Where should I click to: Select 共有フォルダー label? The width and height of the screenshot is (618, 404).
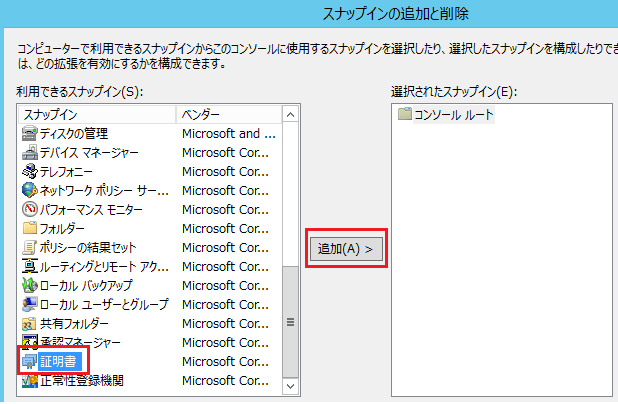pos(74,324)
